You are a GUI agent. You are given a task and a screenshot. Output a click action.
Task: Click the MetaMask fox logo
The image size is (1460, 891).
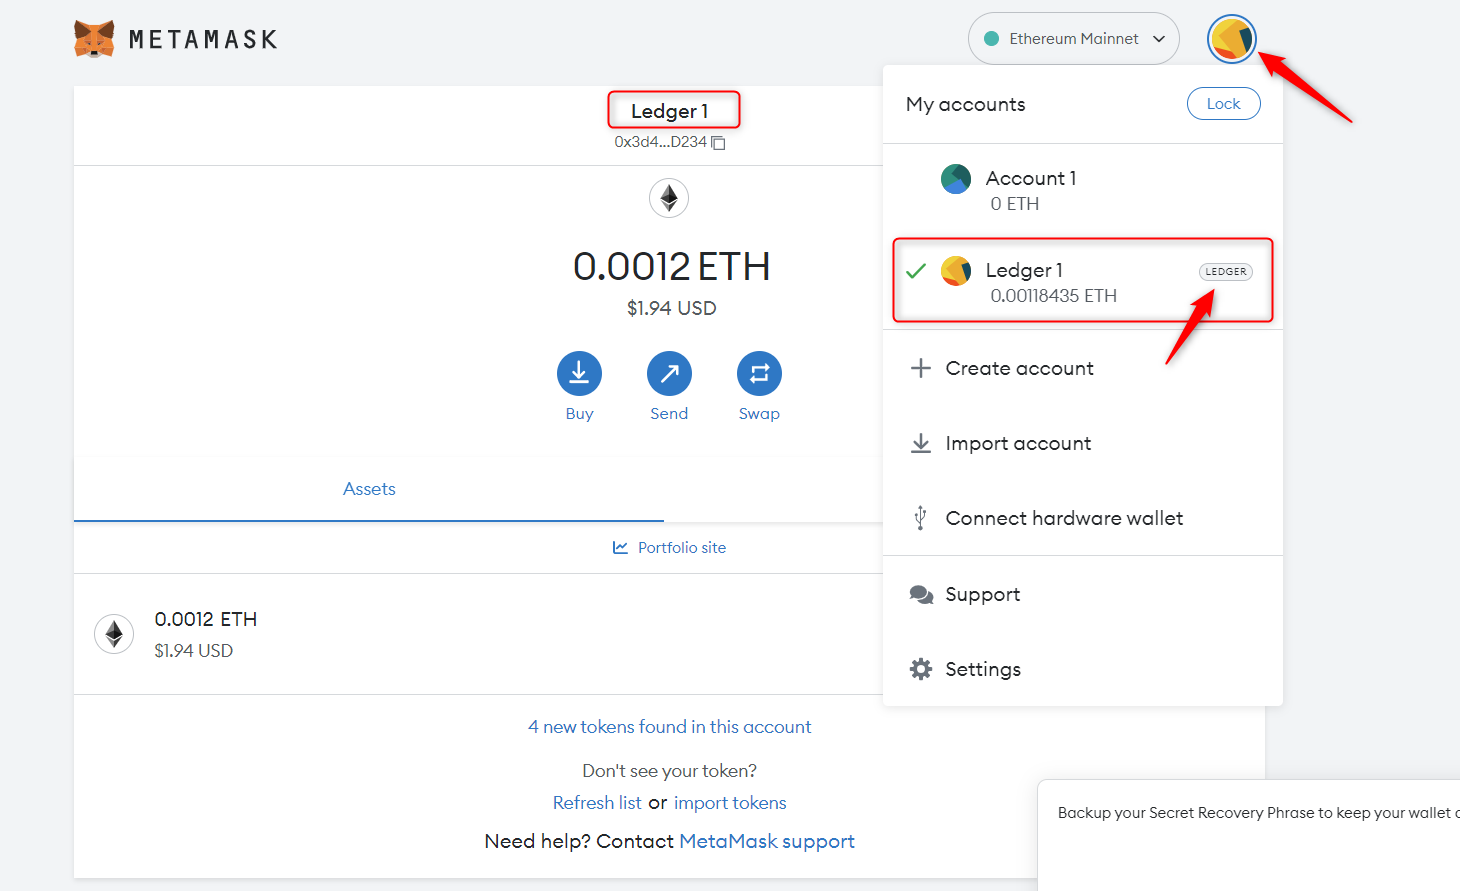(94, 39)
